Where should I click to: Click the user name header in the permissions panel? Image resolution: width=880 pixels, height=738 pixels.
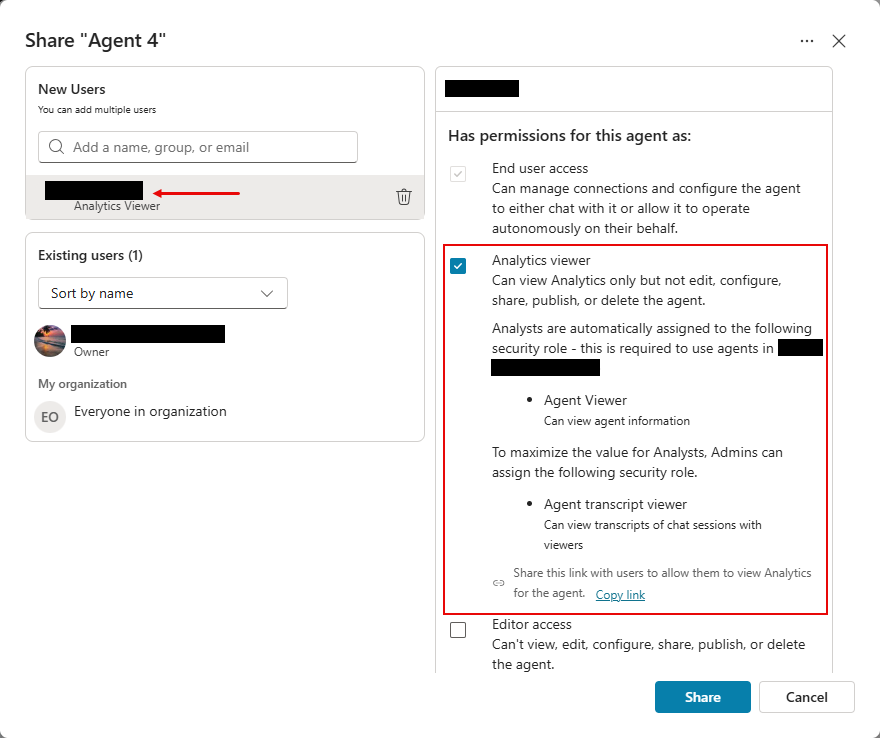pos(481,88)
